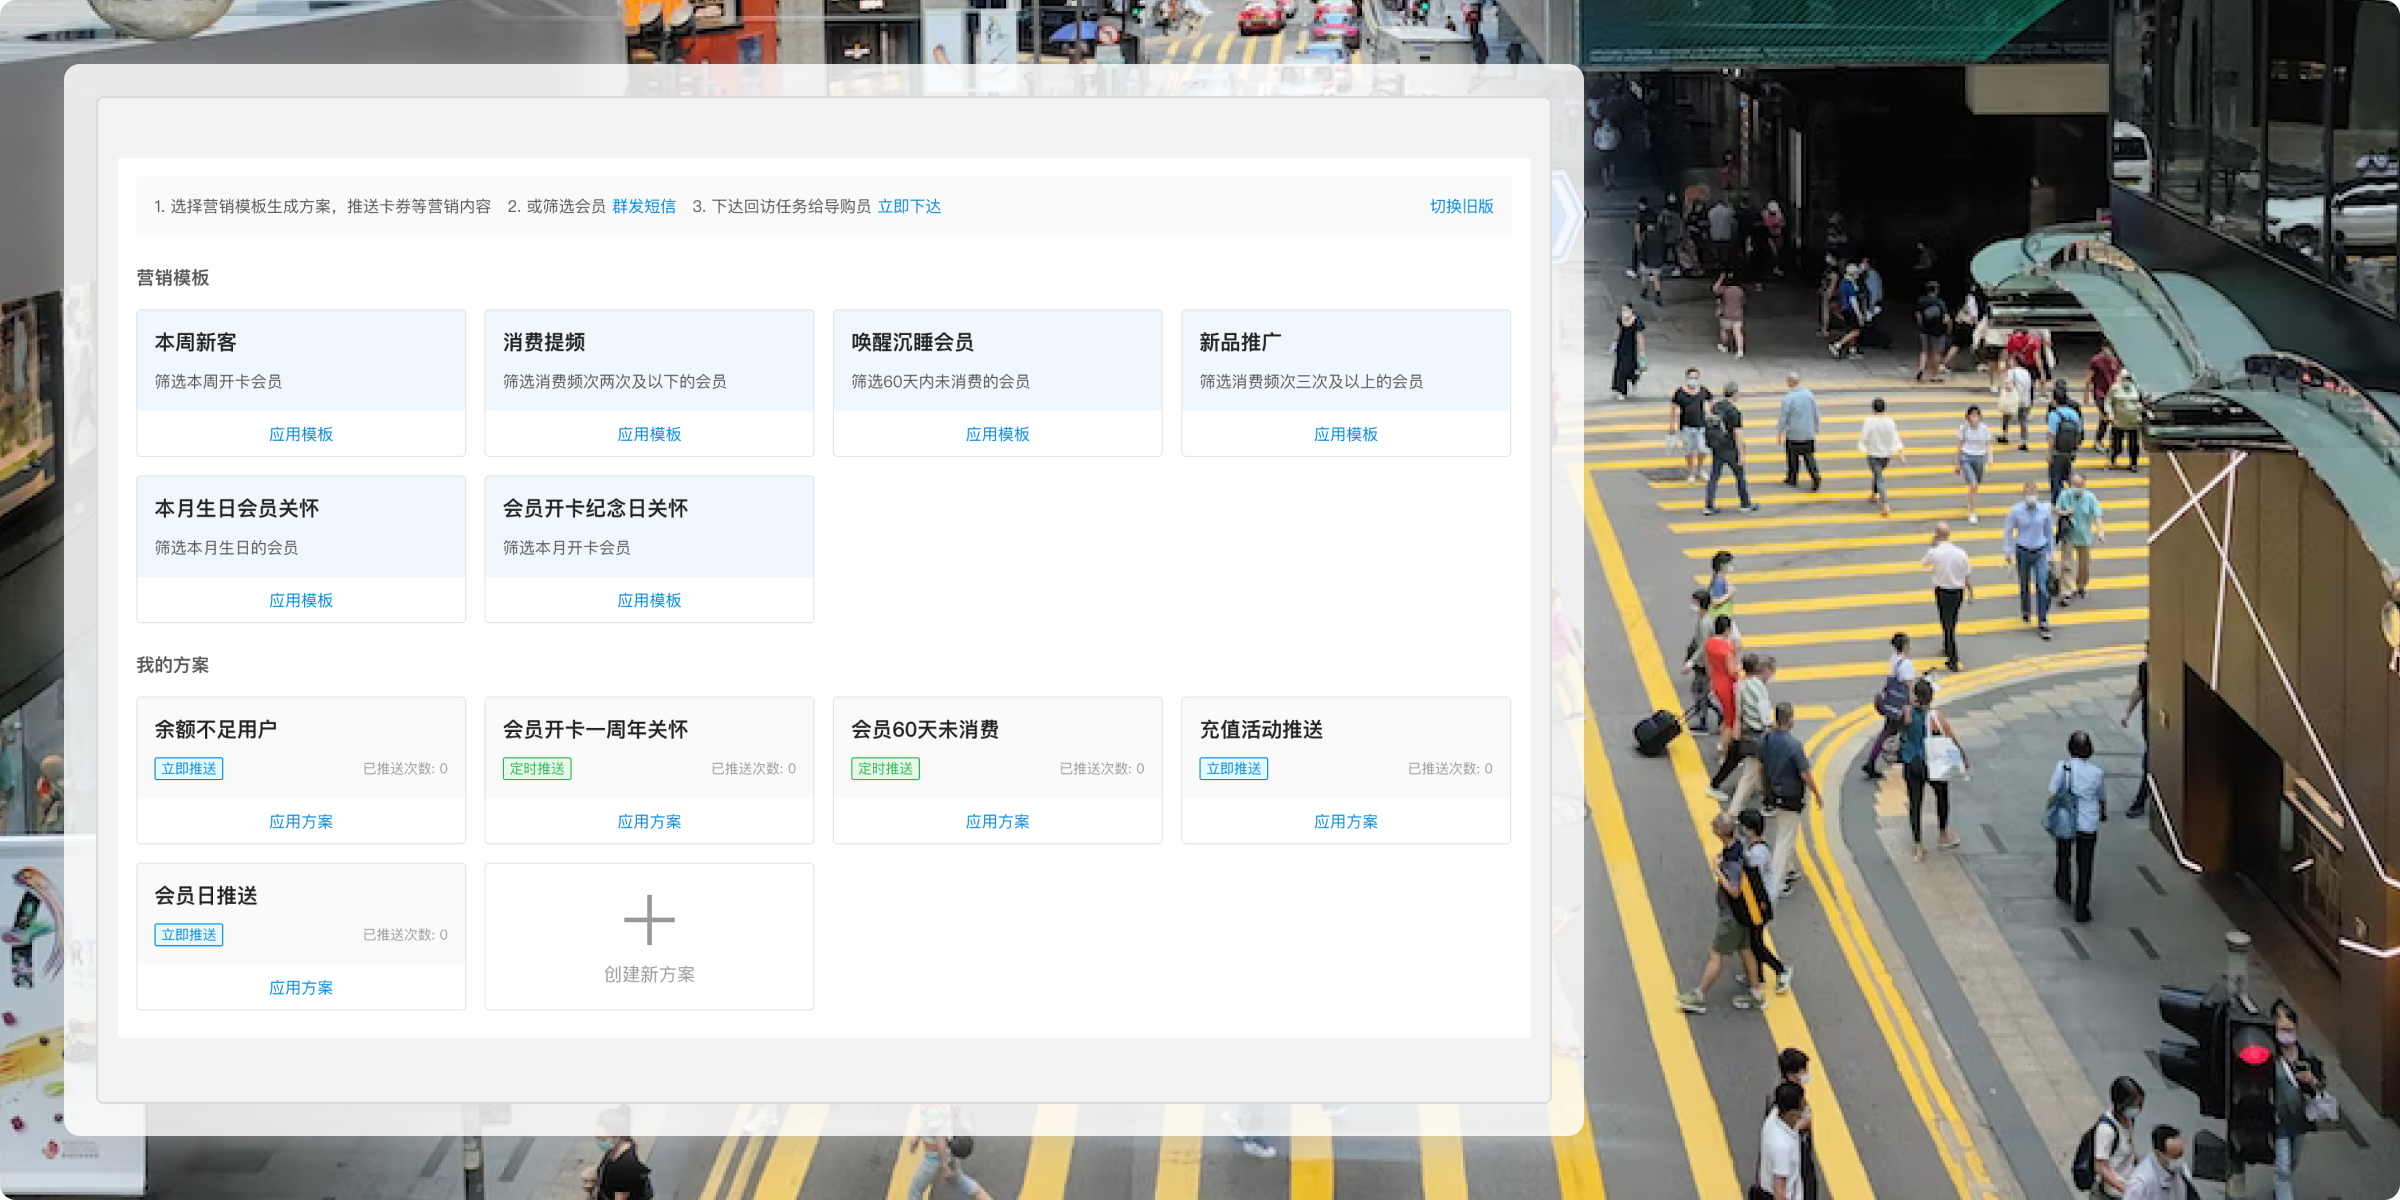Apply the 充值活动推送 plan
The height and width of the screenshot is (1200, 2400).
[x=1346, y=821]
